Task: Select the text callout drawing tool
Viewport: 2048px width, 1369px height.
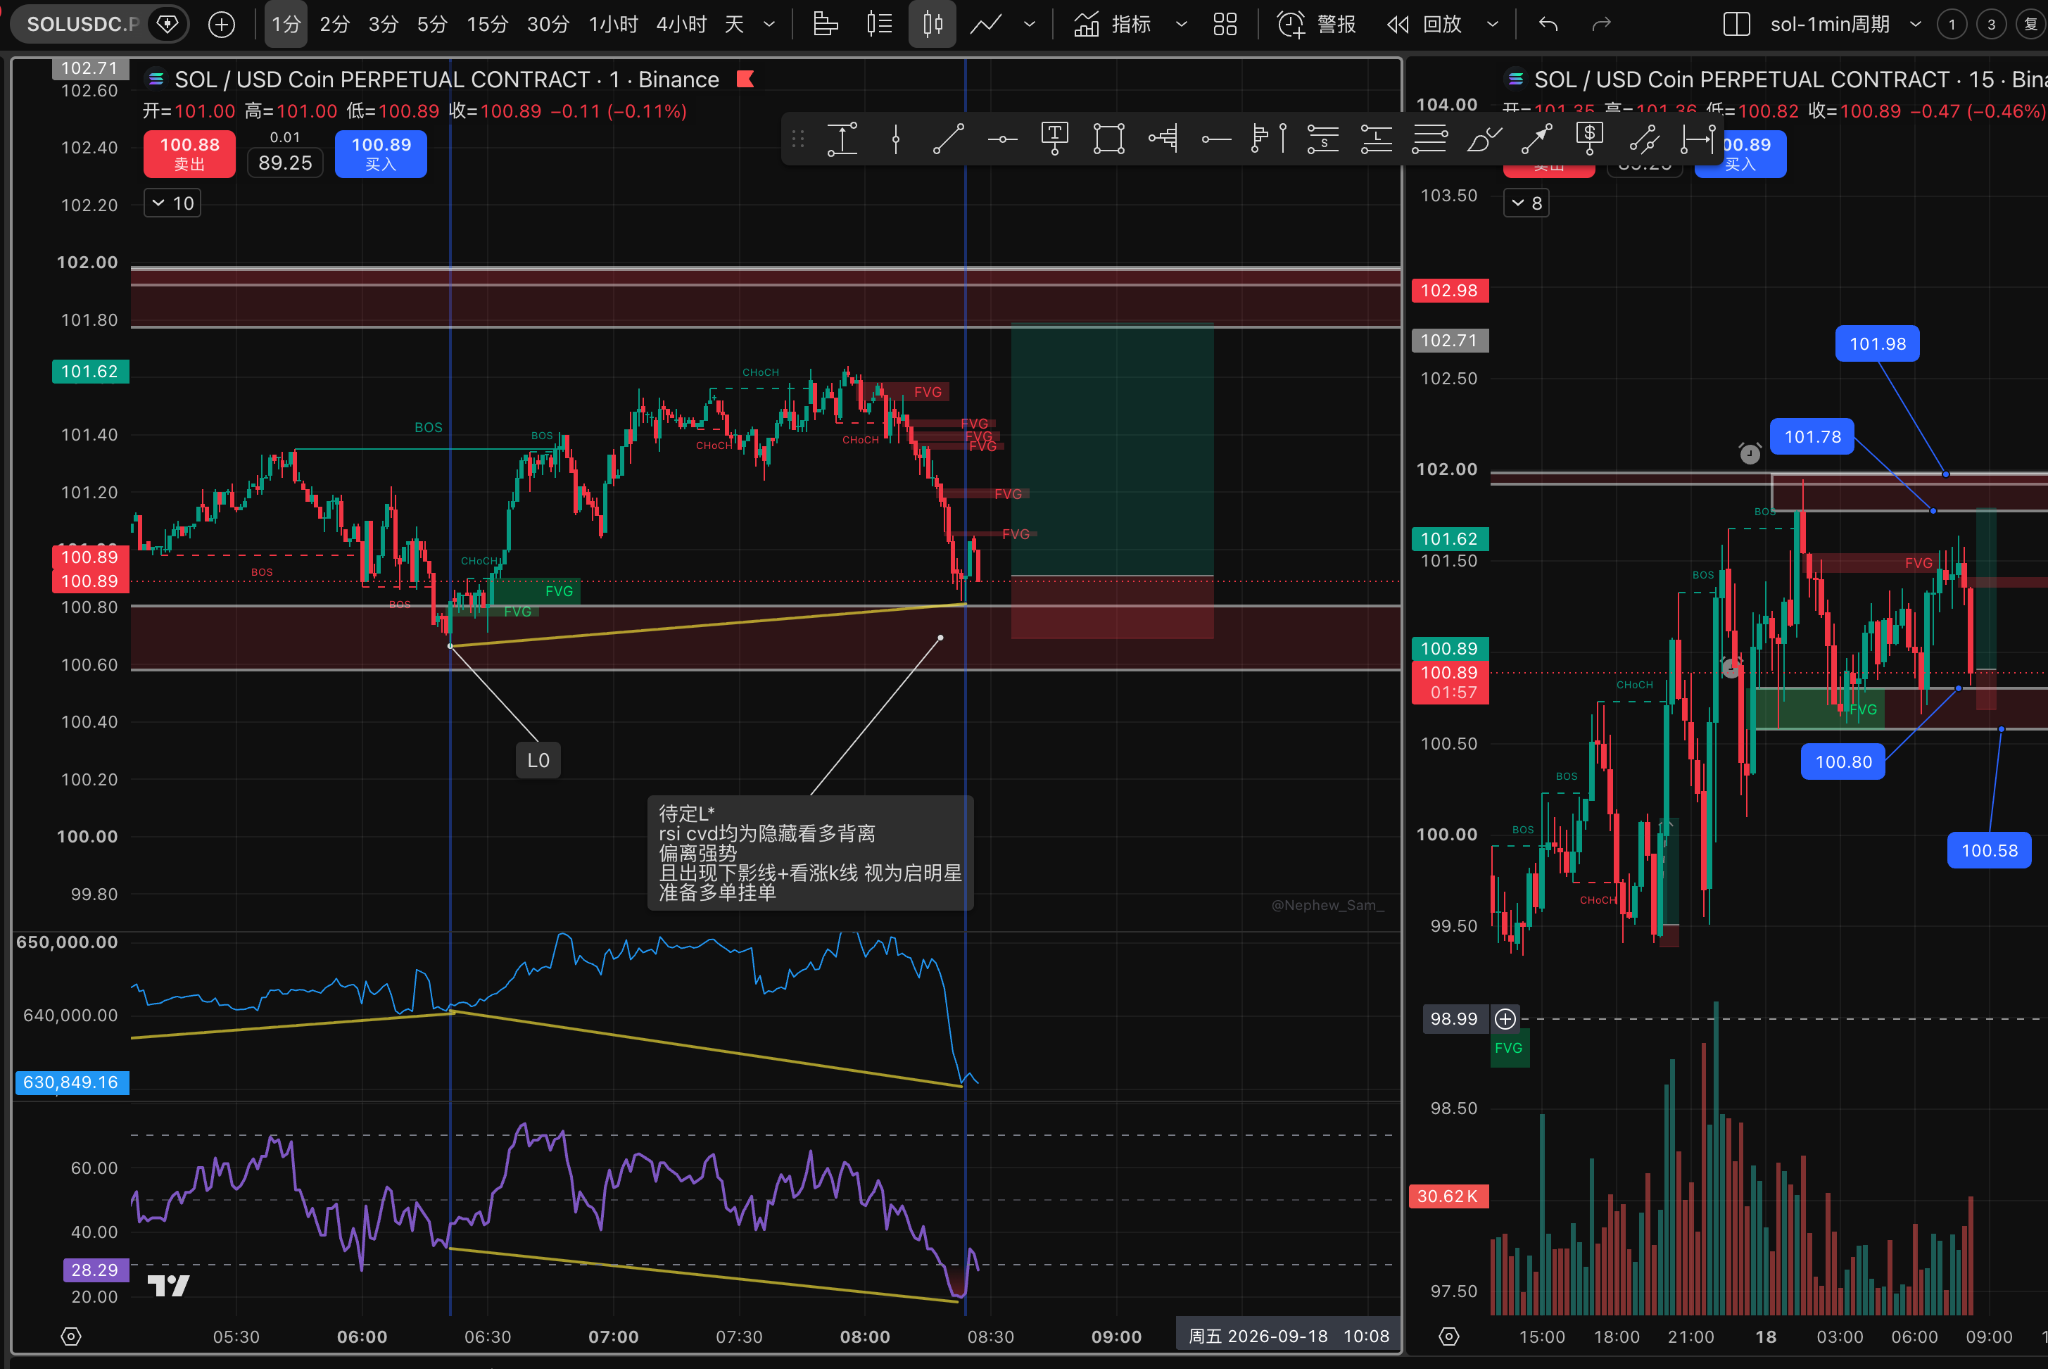Action: tap(1055, 139)
